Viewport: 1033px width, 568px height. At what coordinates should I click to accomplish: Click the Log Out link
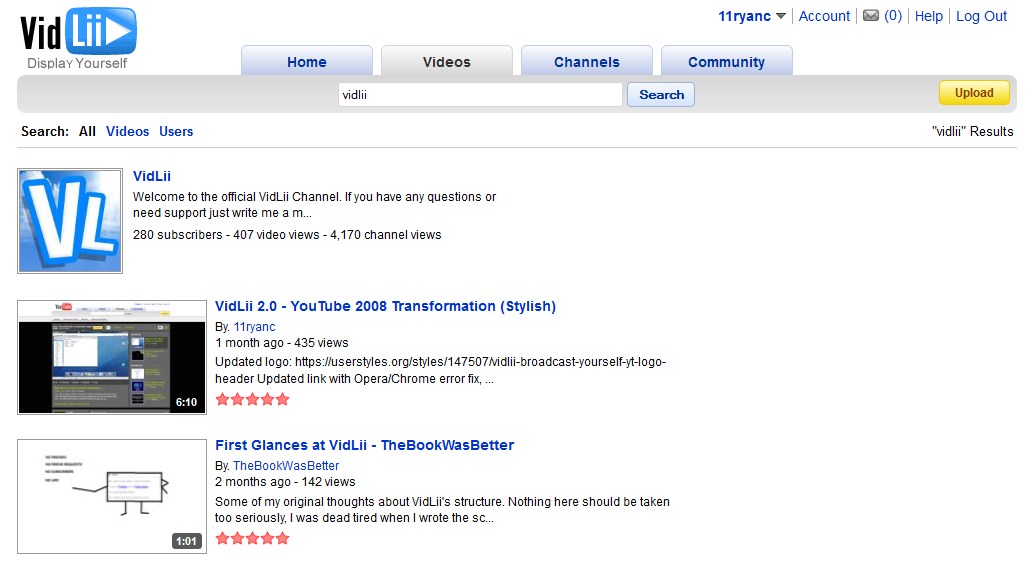(x=981, y=16)
